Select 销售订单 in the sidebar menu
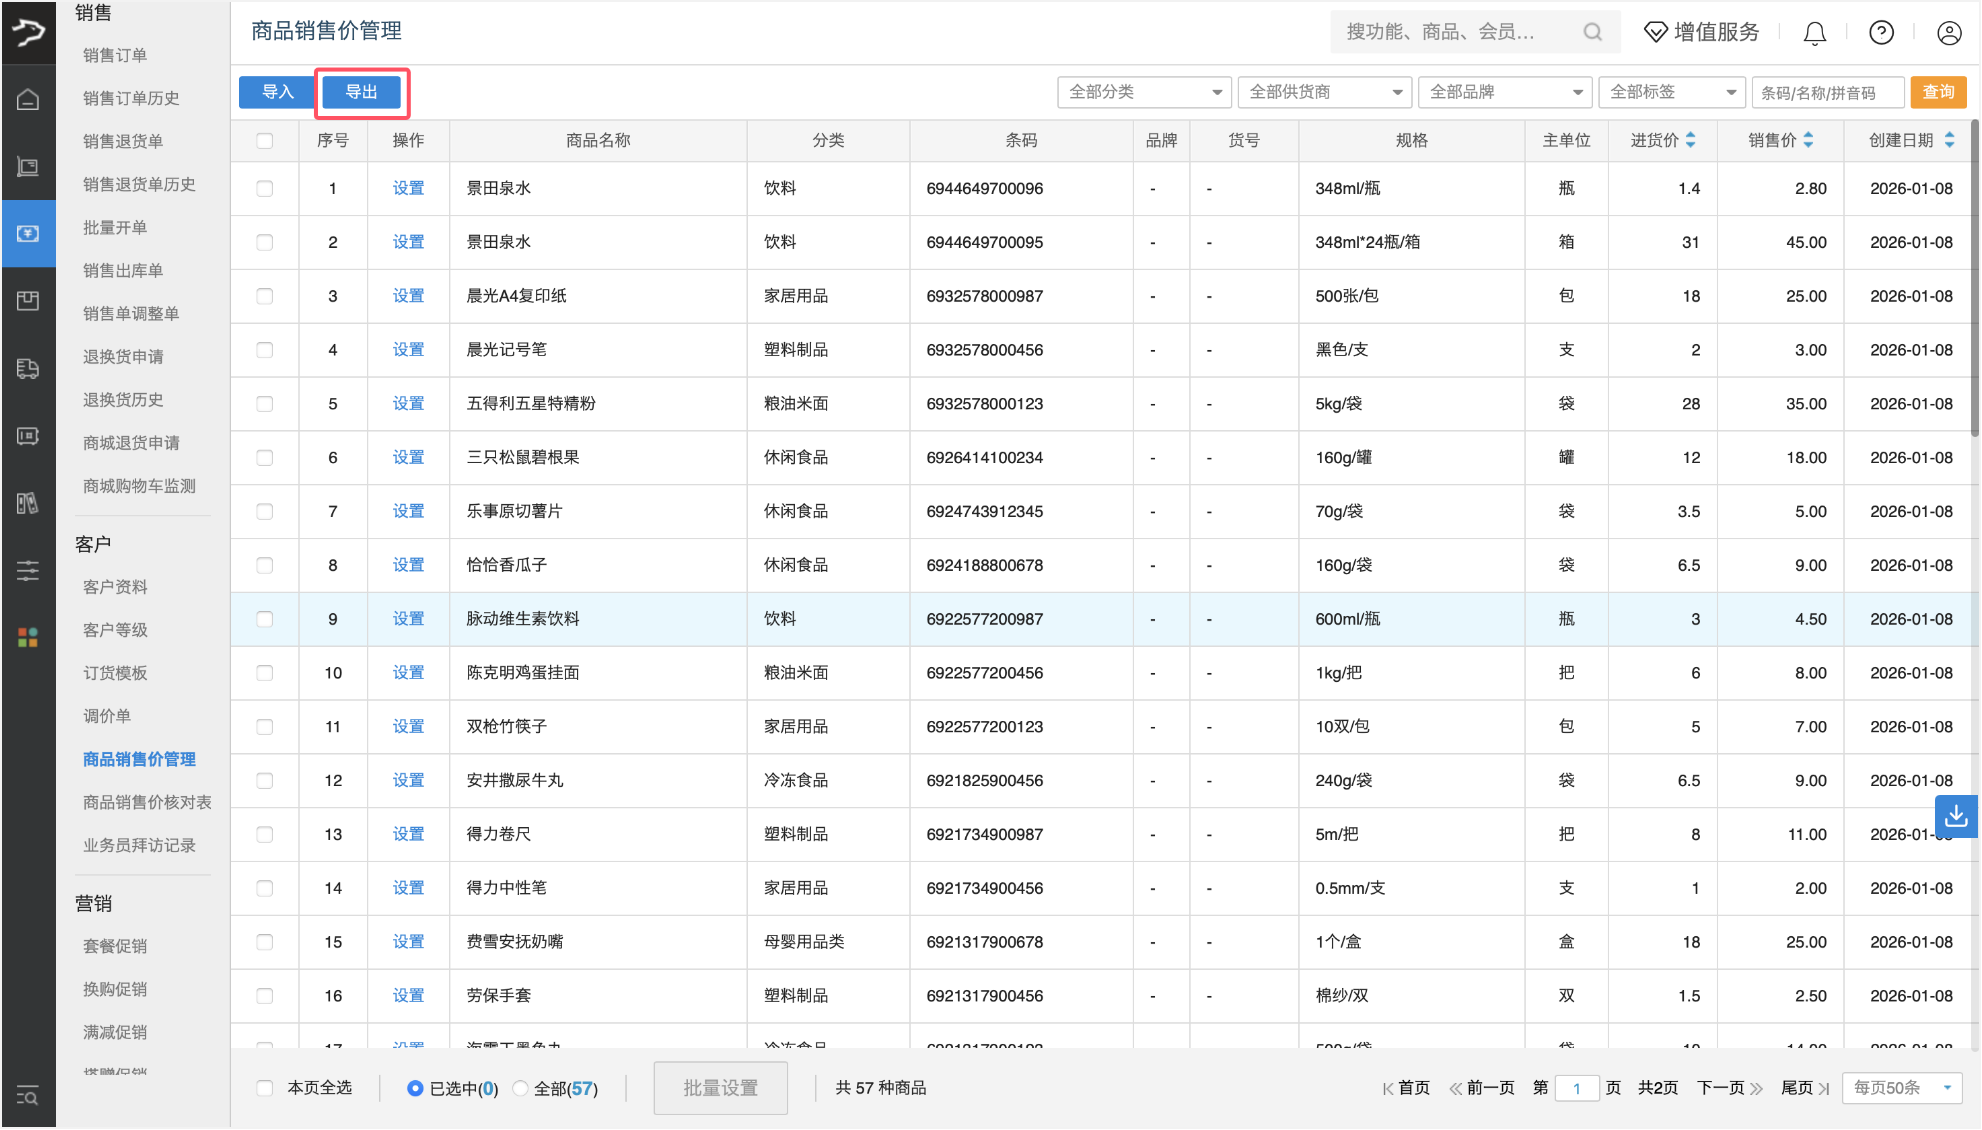The height and width of the screenshot is (1130, 1982). tap(113, 55)
